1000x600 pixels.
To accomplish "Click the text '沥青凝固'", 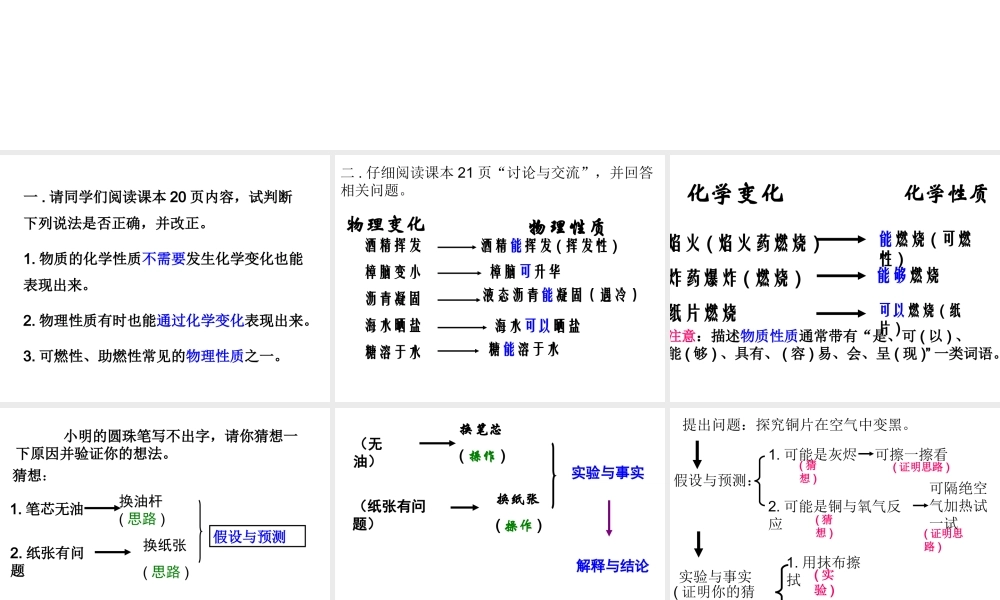I will 393,298.
